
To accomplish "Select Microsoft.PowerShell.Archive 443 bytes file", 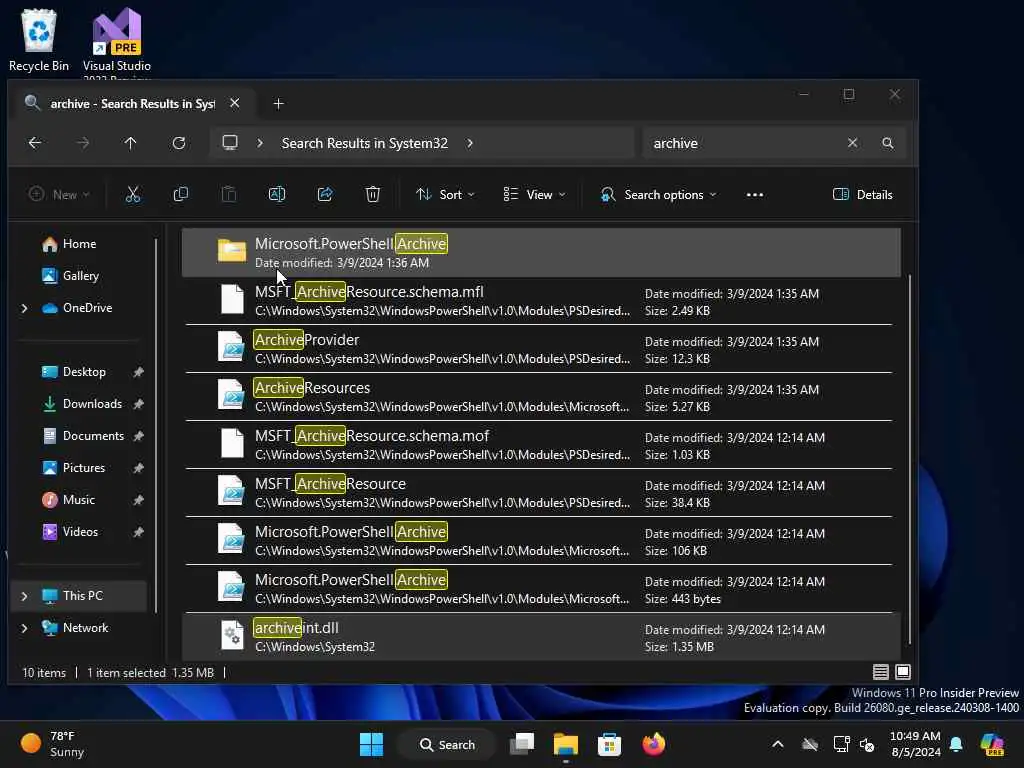I will (x=541, y=589).
